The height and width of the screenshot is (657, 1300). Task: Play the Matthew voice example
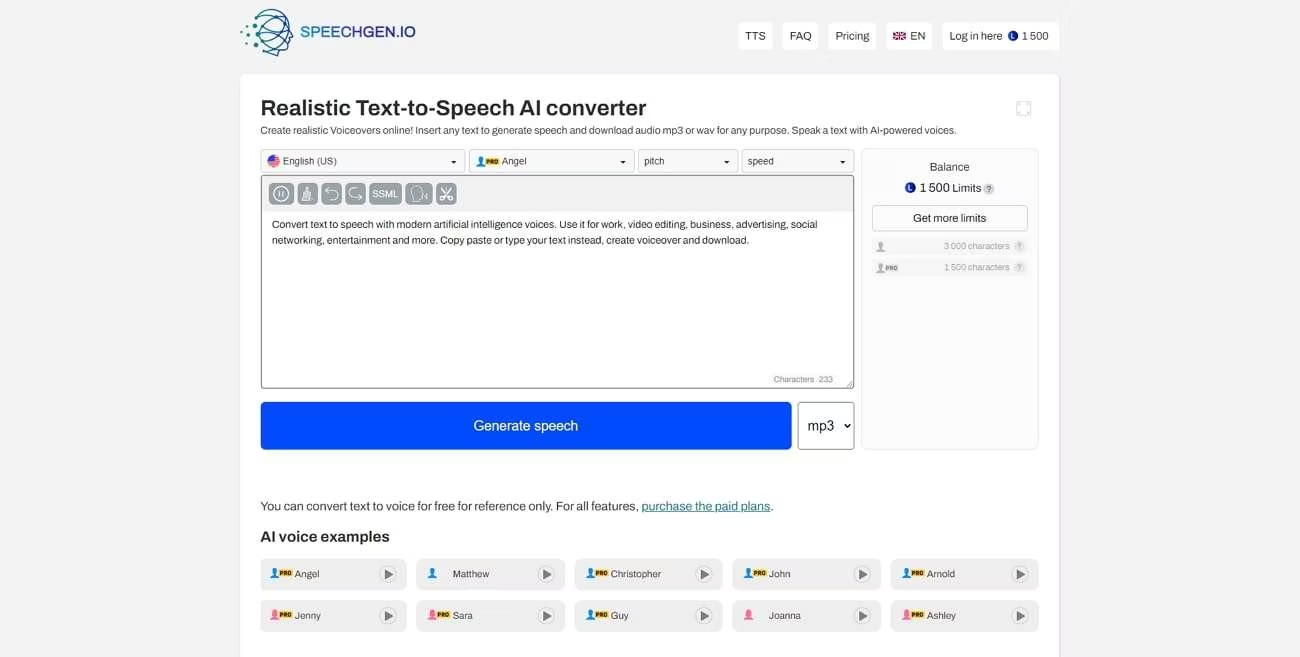547,573
